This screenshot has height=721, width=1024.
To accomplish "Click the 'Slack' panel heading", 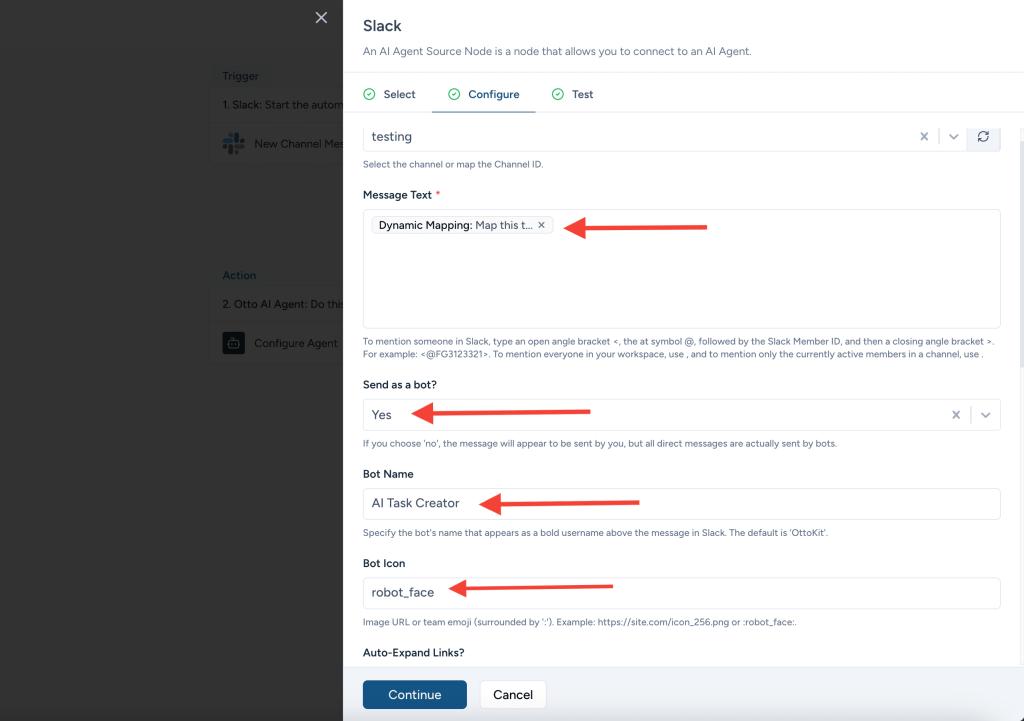I will pos(382,26).
